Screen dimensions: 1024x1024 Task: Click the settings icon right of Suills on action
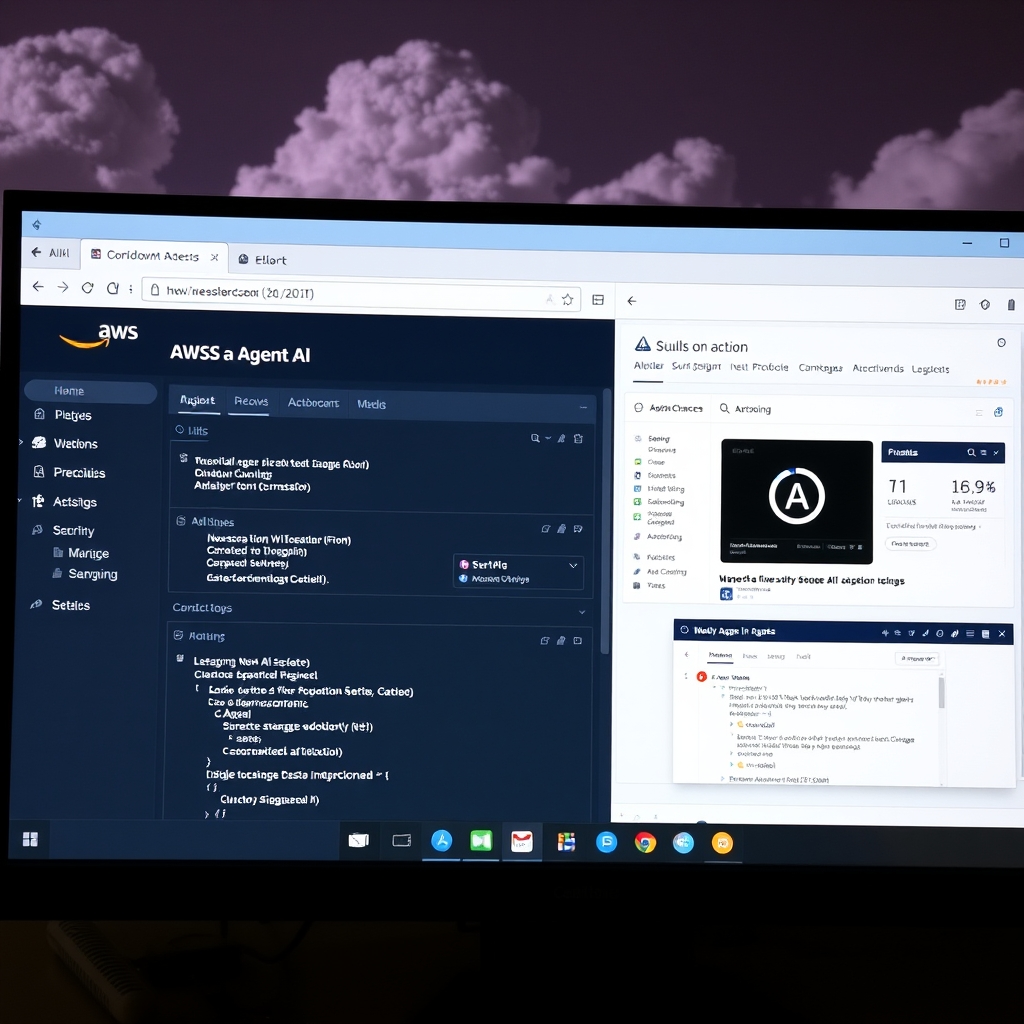point(1001,343)
